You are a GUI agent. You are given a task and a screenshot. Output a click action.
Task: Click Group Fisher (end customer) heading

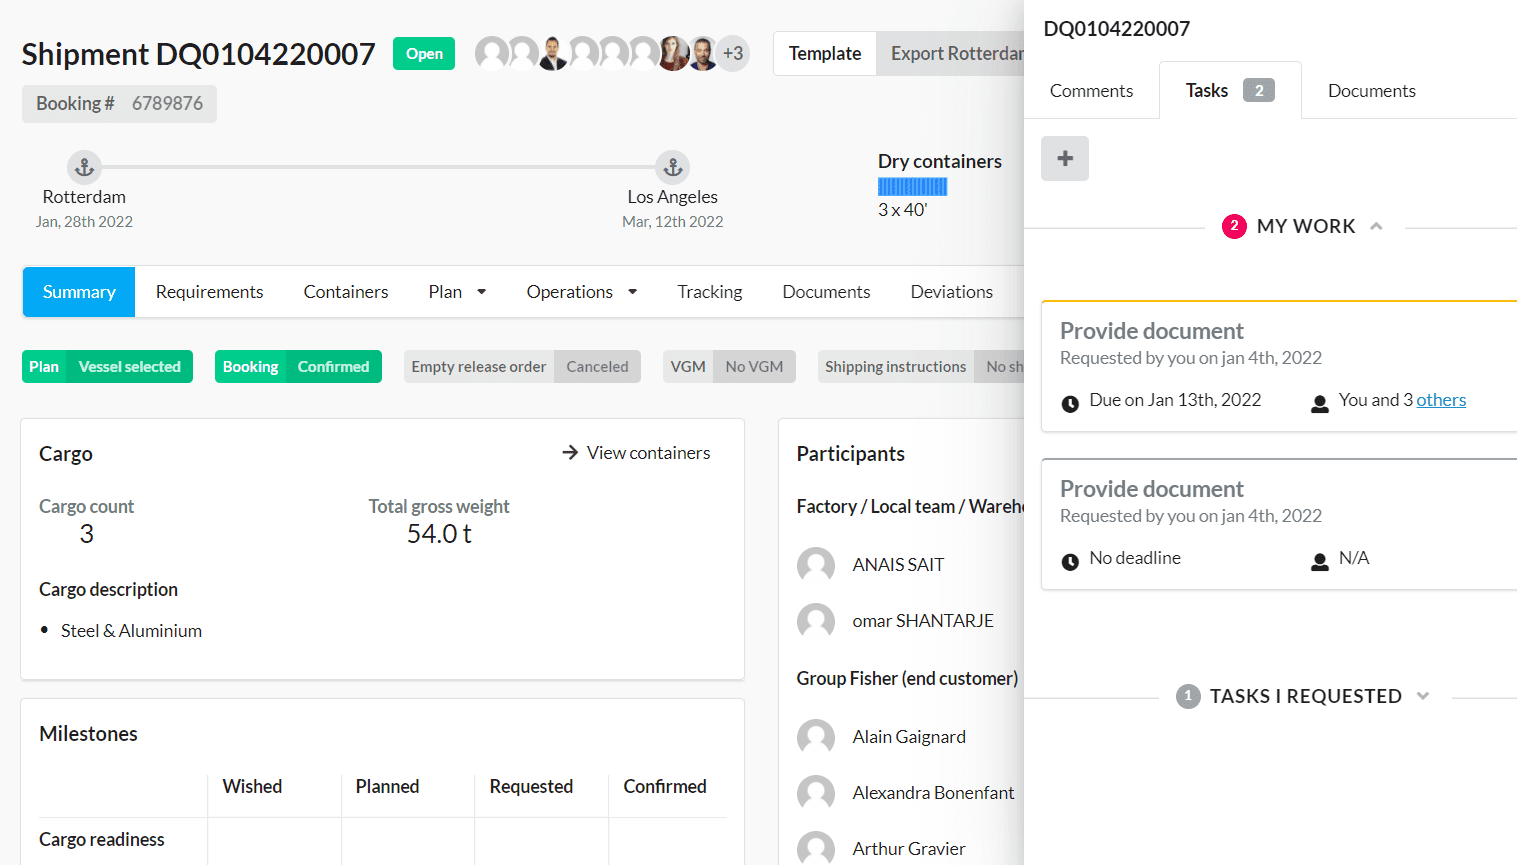pyautogui.click(x=907, y=679)
